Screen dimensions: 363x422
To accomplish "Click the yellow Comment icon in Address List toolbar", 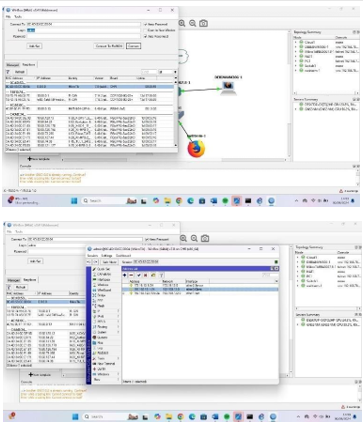I will coord(153,275).
